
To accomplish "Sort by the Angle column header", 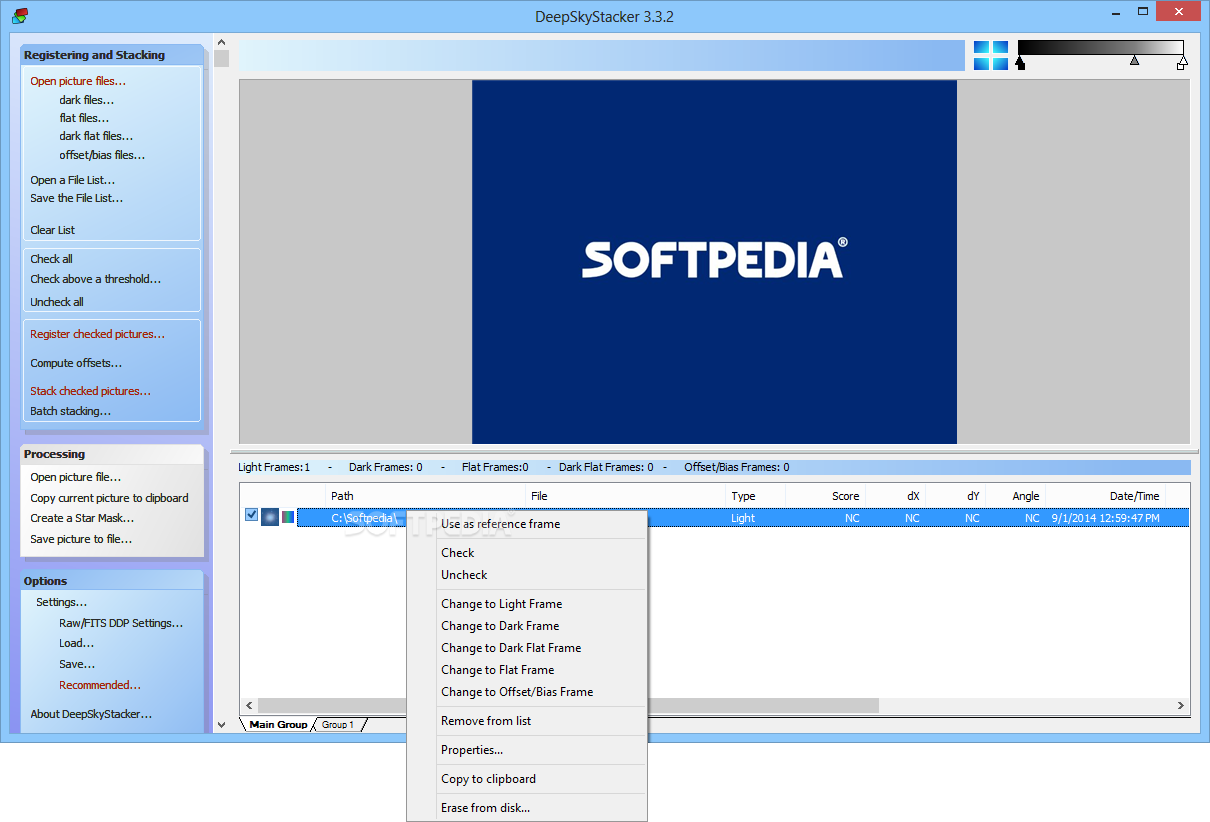I will (x=1016, y=496).
